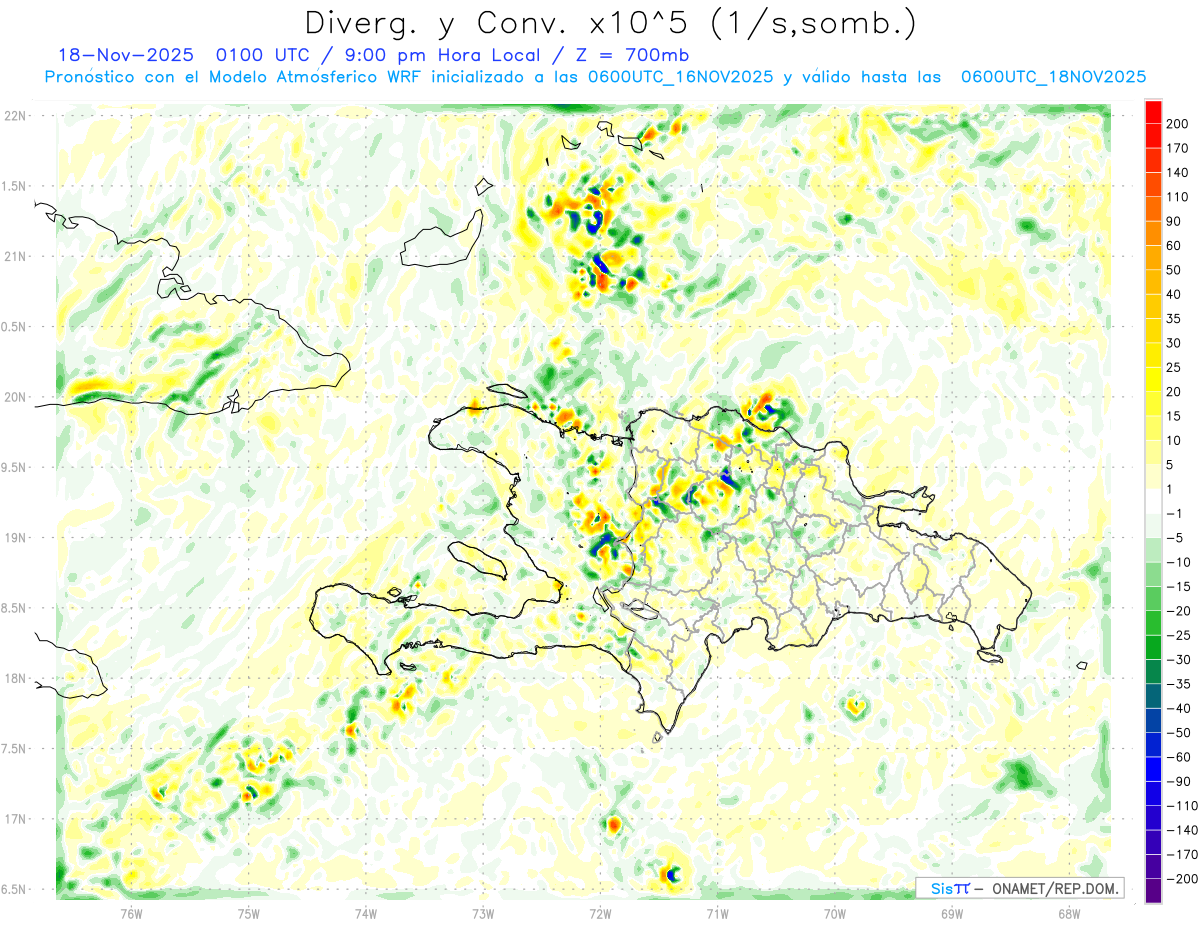
Task: Click the "-50" value on the color scale
Action: (x=1180, y=732)
